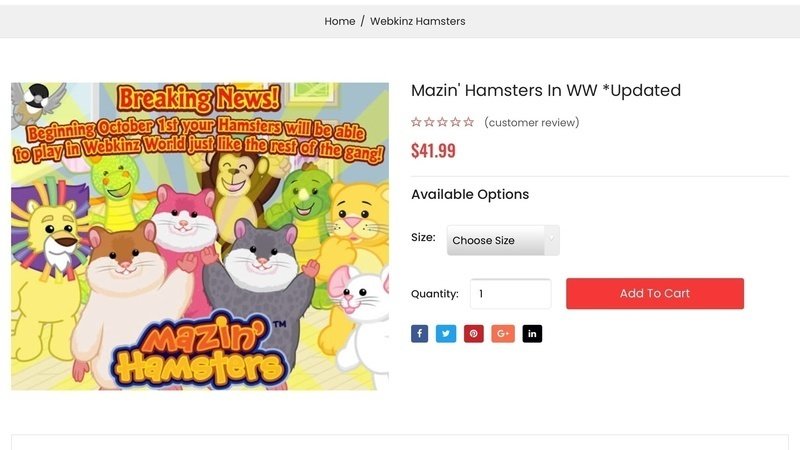This screenshot has height=450, width=800.
Task: Go to Home breadcrumb link
Action: pyautogui.click(x=340, y=21)
